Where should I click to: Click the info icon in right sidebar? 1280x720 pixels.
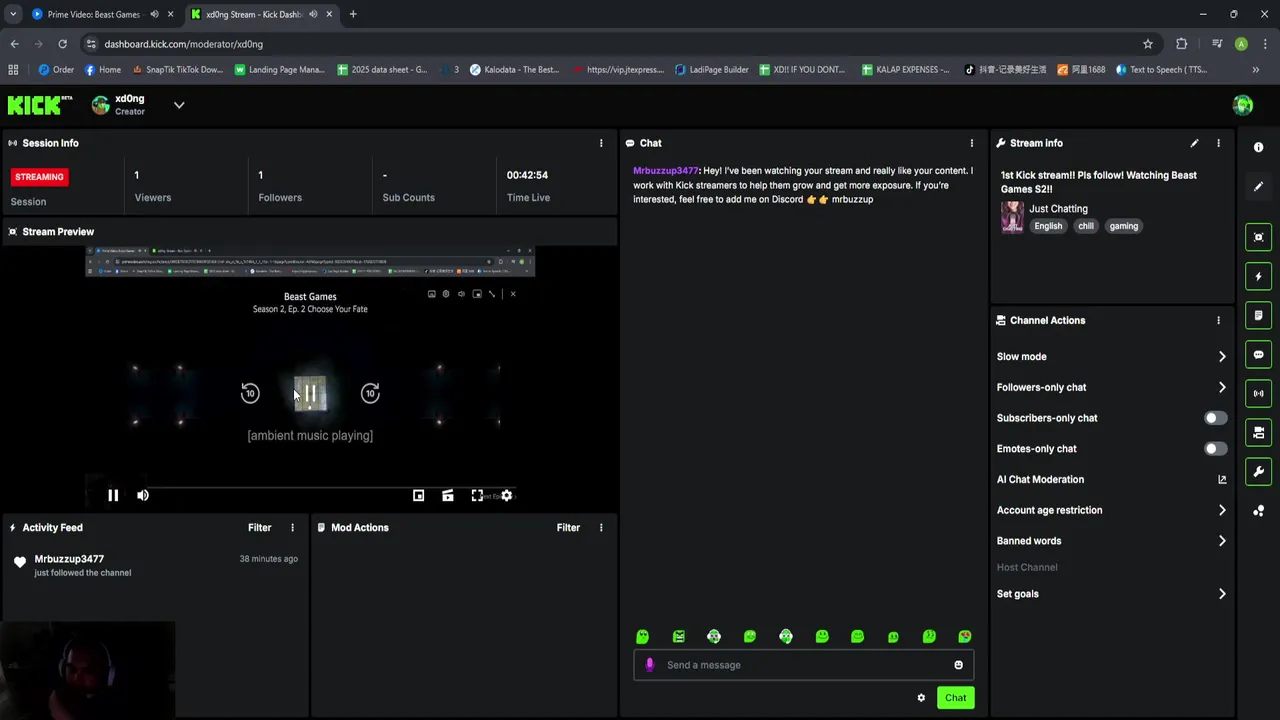click(x=1258, y=147)
